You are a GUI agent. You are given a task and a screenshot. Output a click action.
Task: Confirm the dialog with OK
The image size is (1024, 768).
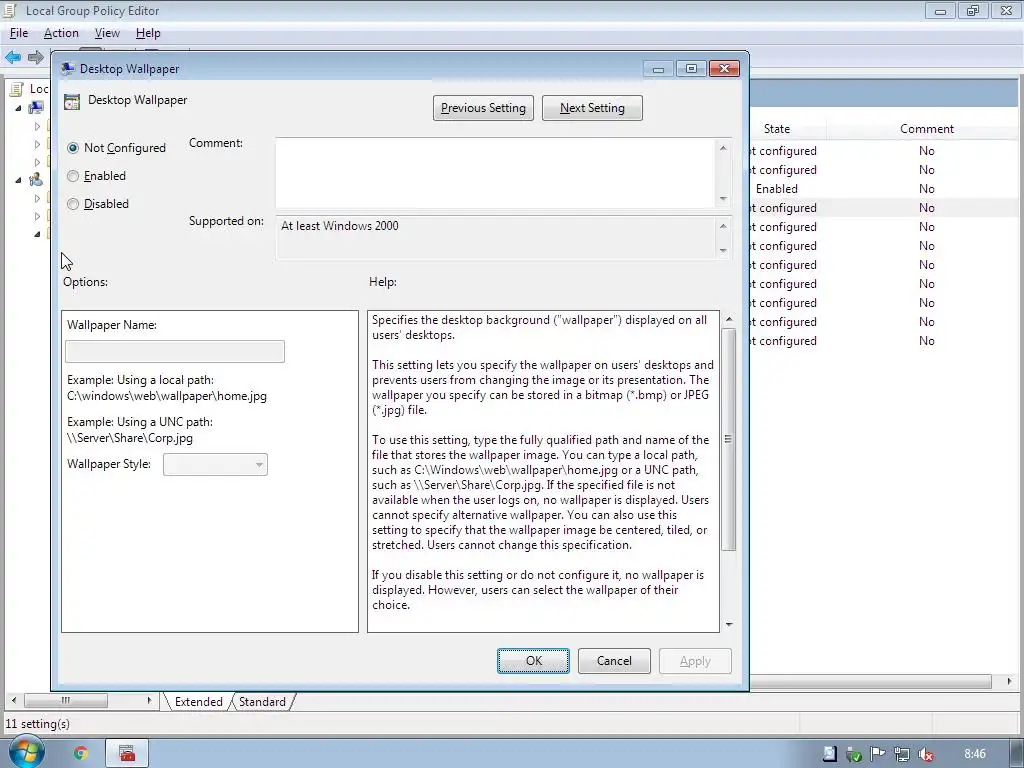pos(533,661)
